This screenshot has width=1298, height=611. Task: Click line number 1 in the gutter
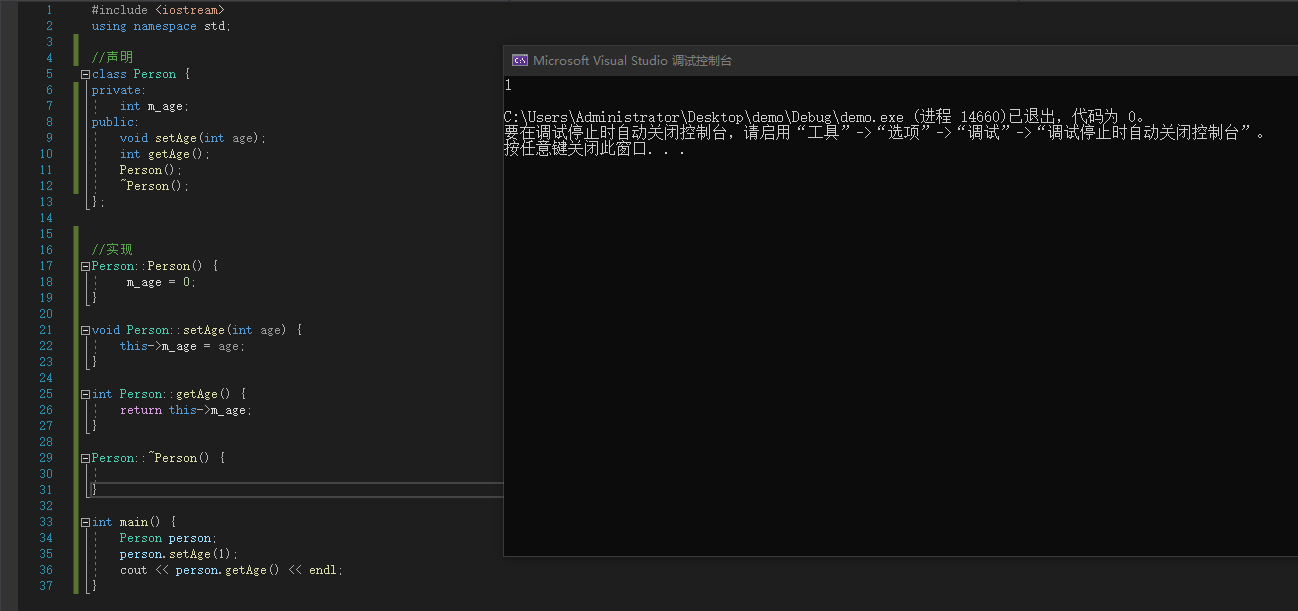[48, 10]
